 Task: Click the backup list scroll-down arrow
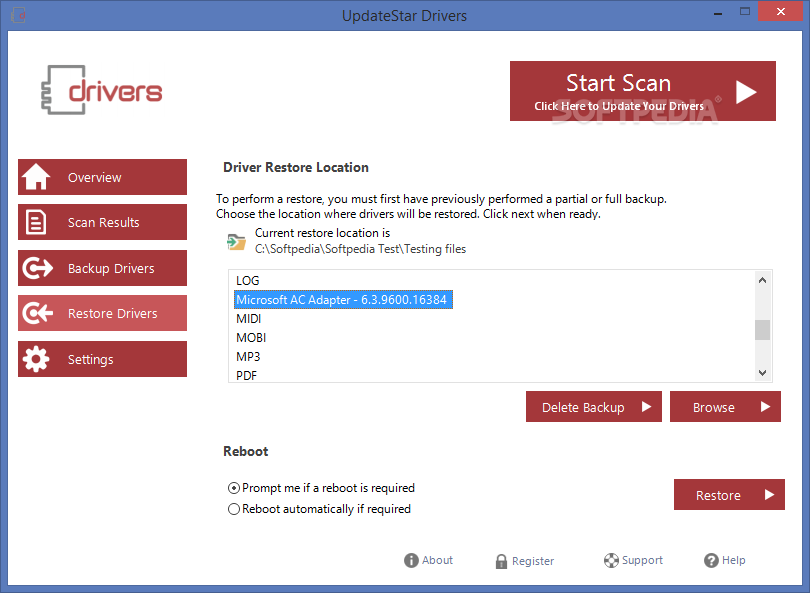coord(762,372)
